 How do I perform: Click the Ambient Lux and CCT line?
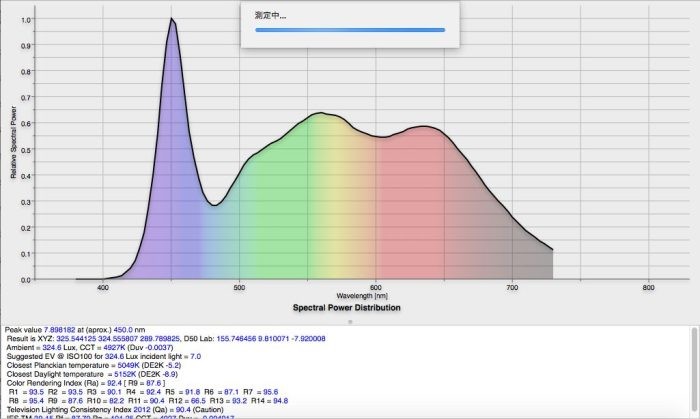(x=90, y=347)
